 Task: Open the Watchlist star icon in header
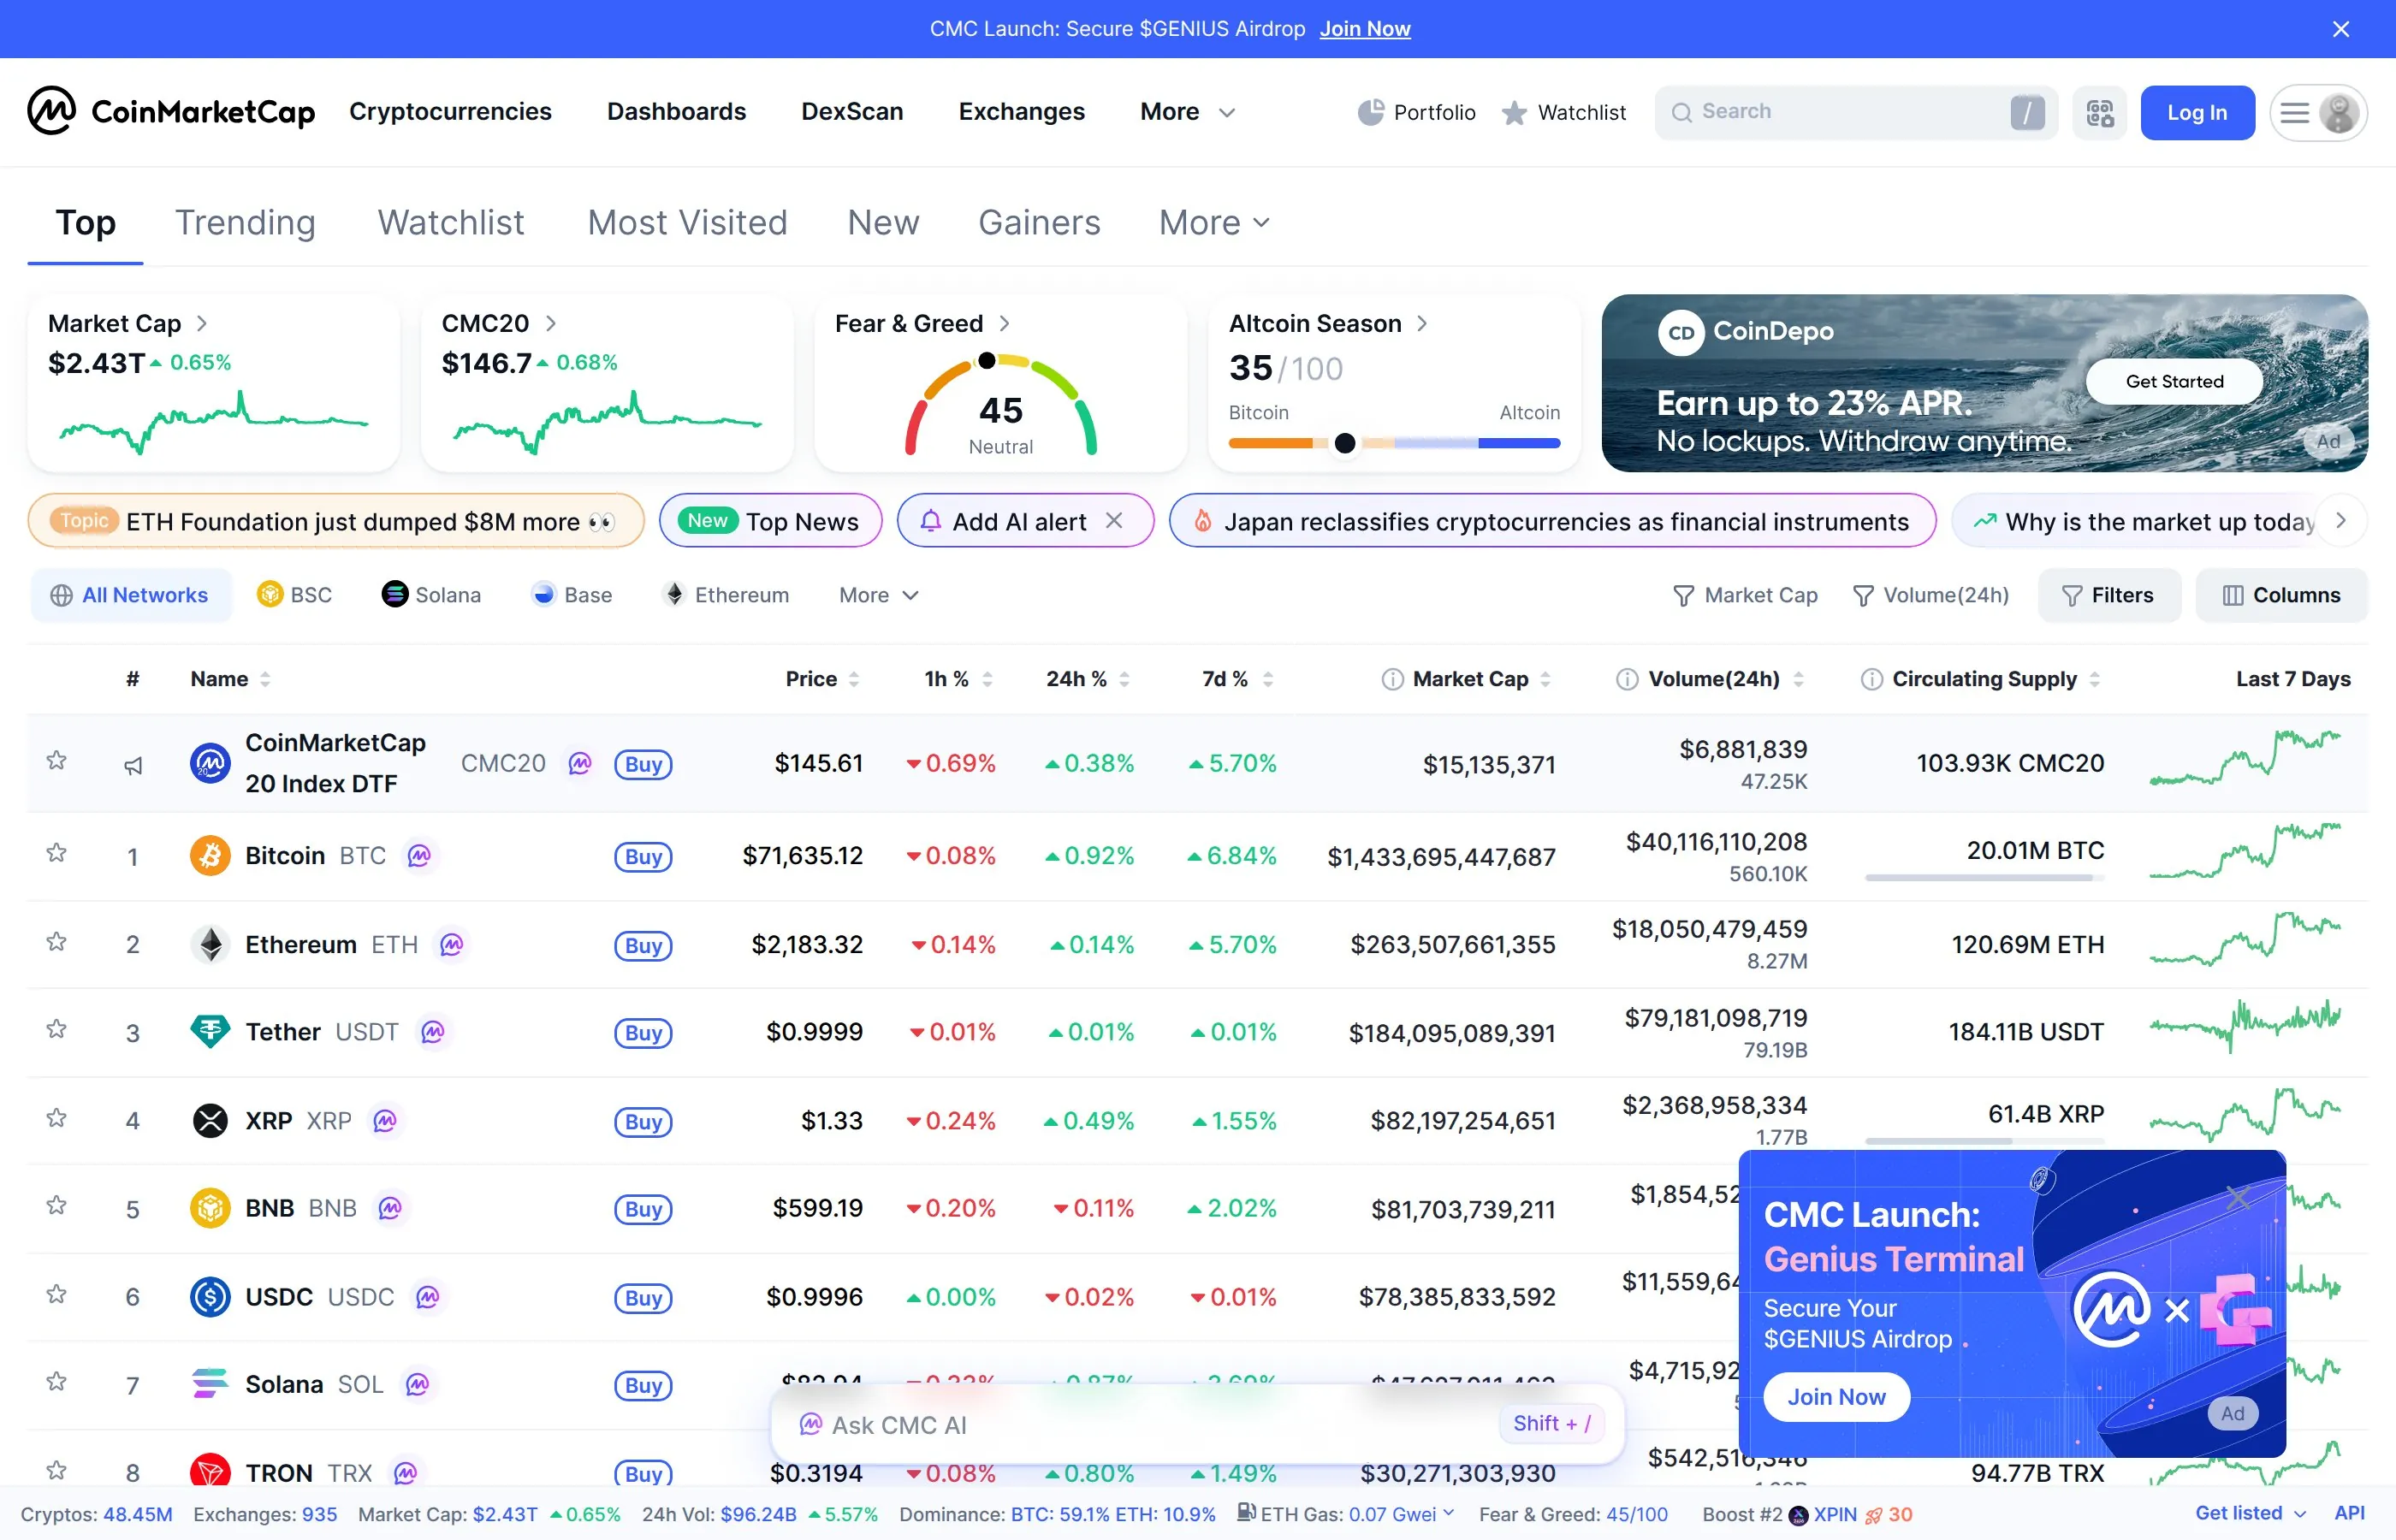click(1514, 112)
